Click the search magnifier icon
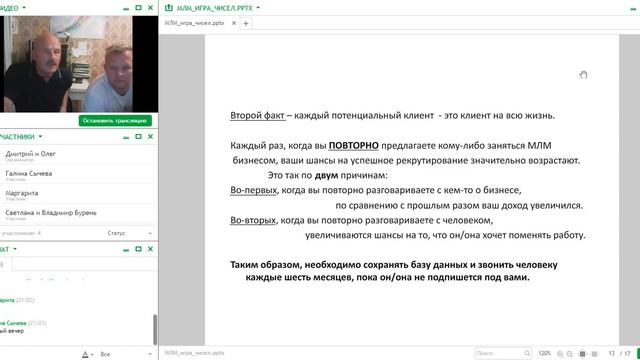This screenshot has height=360, width=640. coord(527,353)
